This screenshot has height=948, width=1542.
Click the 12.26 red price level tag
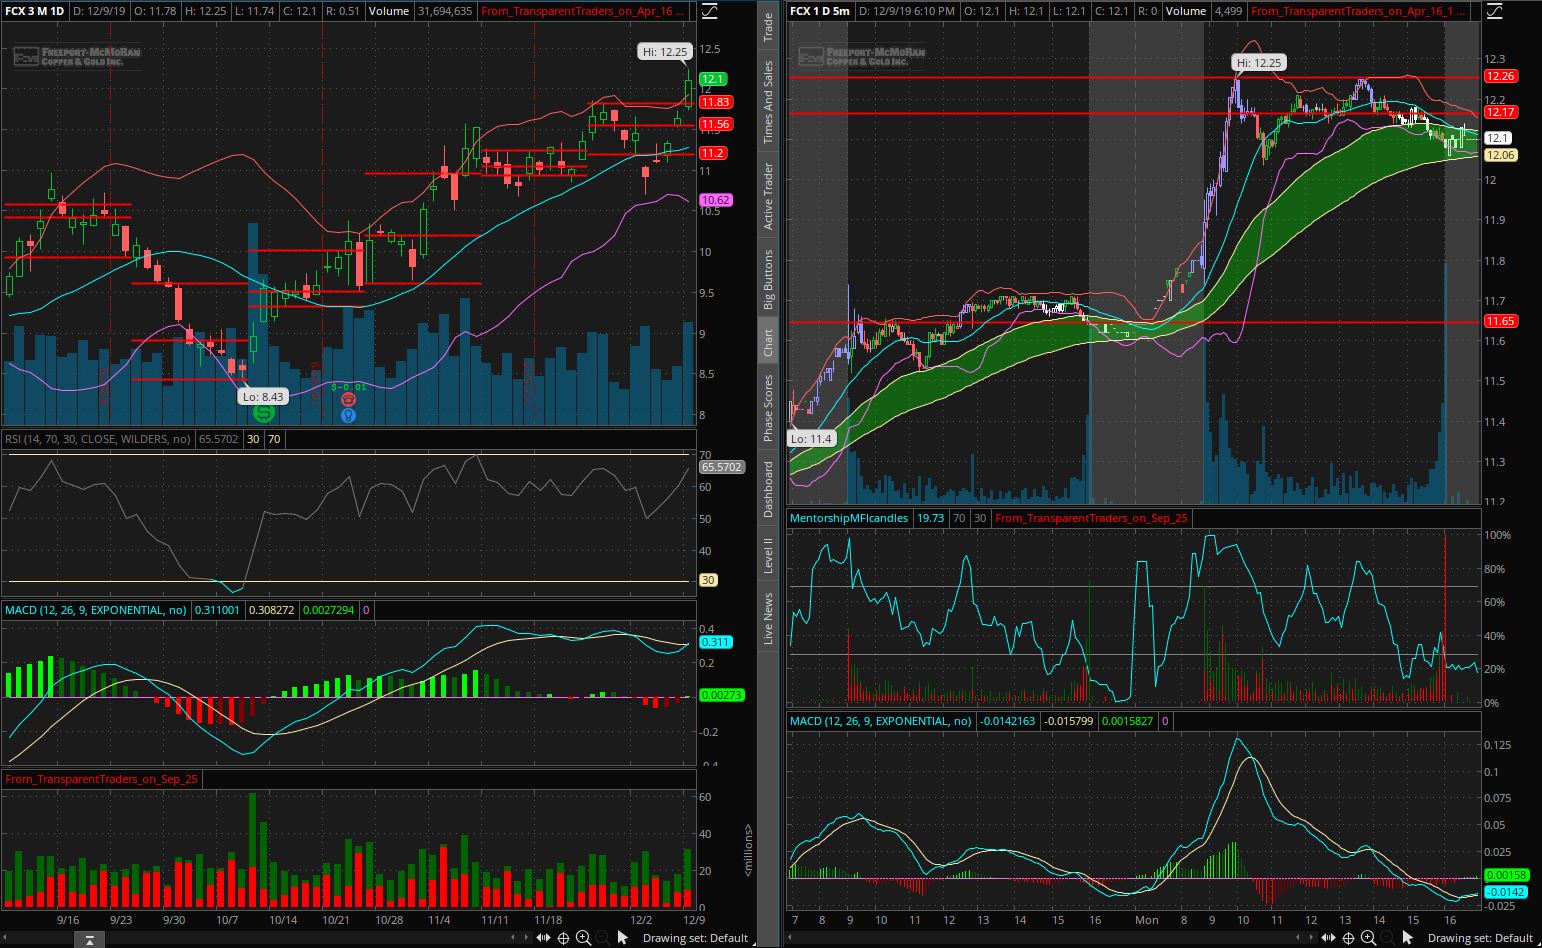[1500, 76]
